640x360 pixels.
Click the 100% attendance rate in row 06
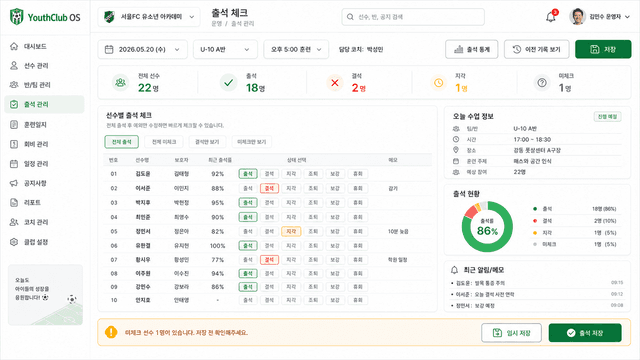218,246
